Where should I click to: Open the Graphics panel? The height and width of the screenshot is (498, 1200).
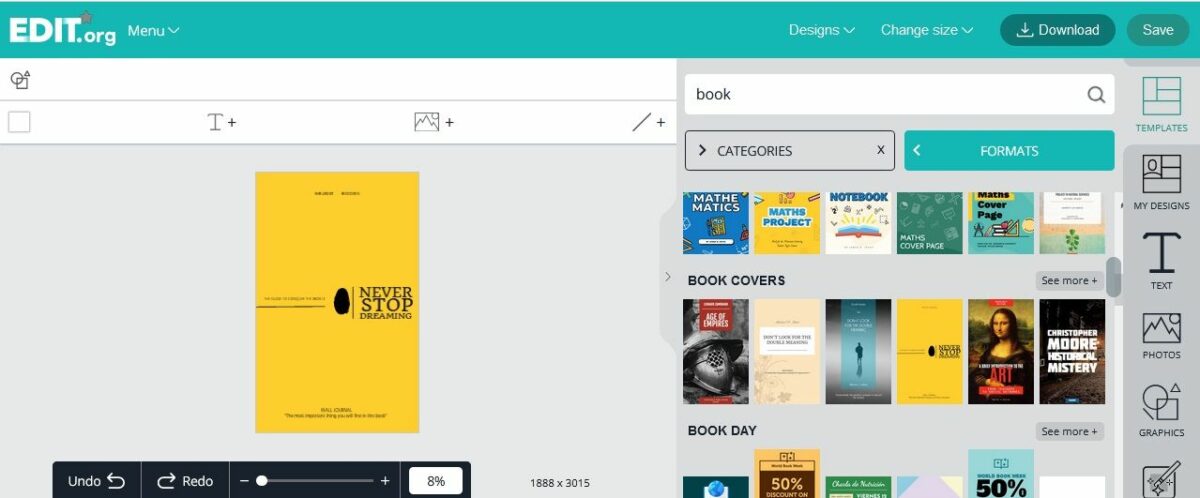(1161, 410)
